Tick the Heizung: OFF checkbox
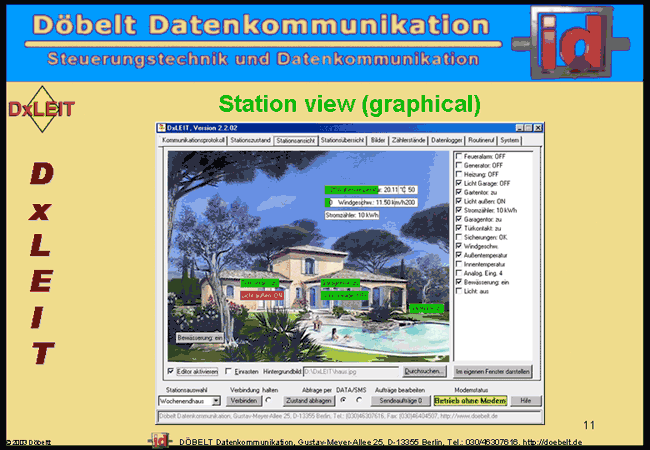The image size is (650, 450). click(459, 174)
